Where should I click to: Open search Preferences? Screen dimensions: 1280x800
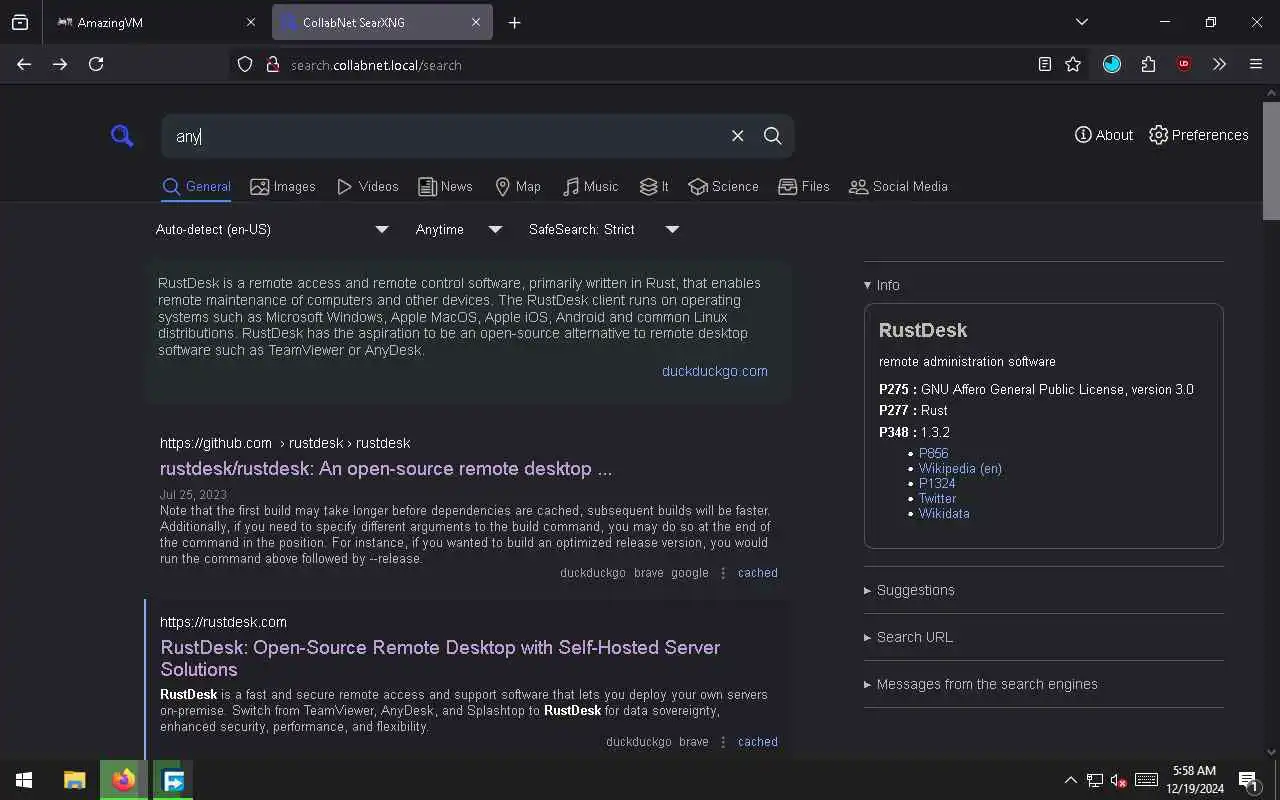tap(1198, 135)
